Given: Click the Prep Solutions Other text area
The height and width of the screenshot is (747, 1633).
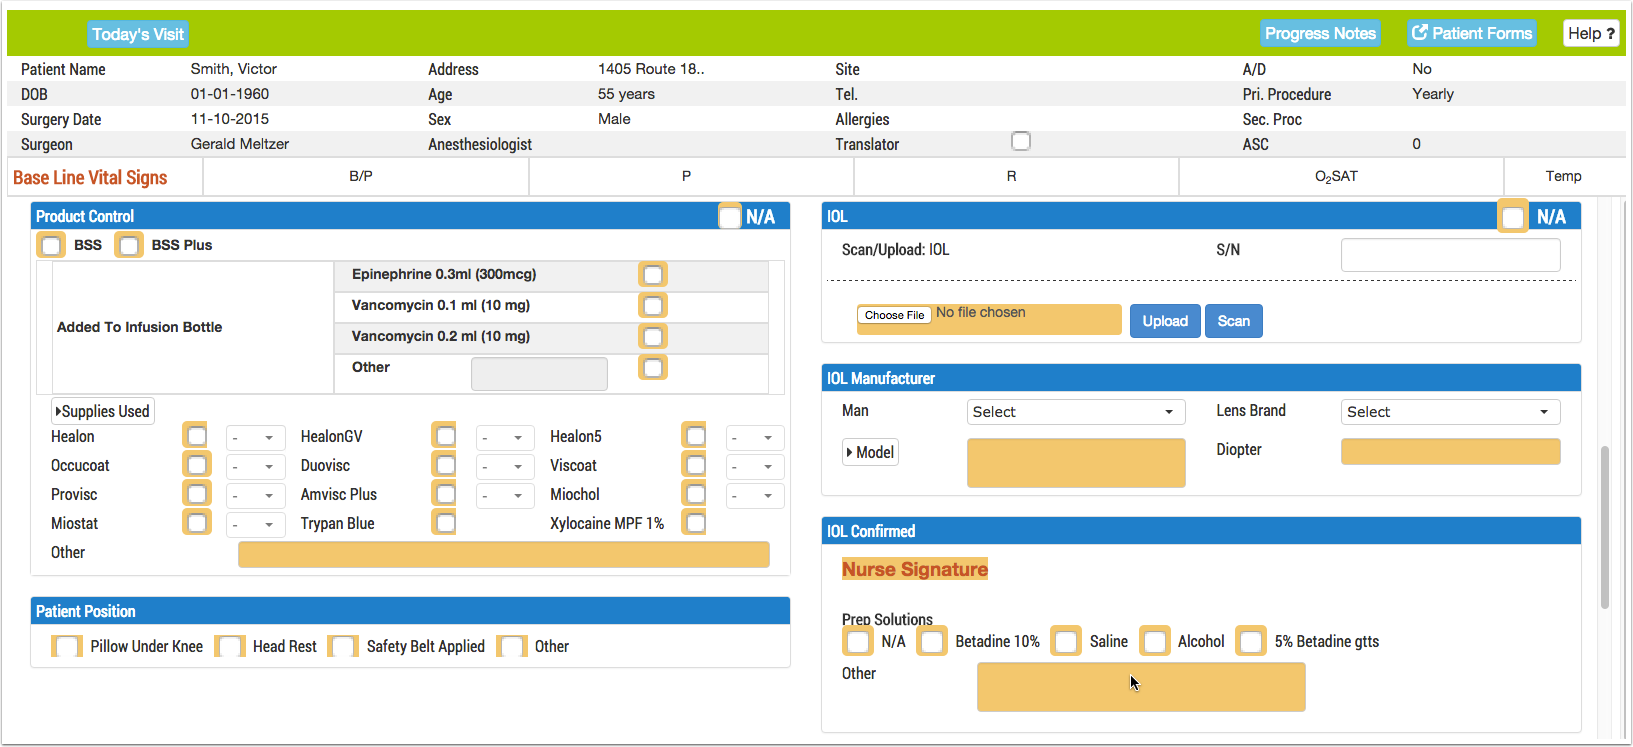Looking at the screenshot, I should click(x=1141, y=687).
